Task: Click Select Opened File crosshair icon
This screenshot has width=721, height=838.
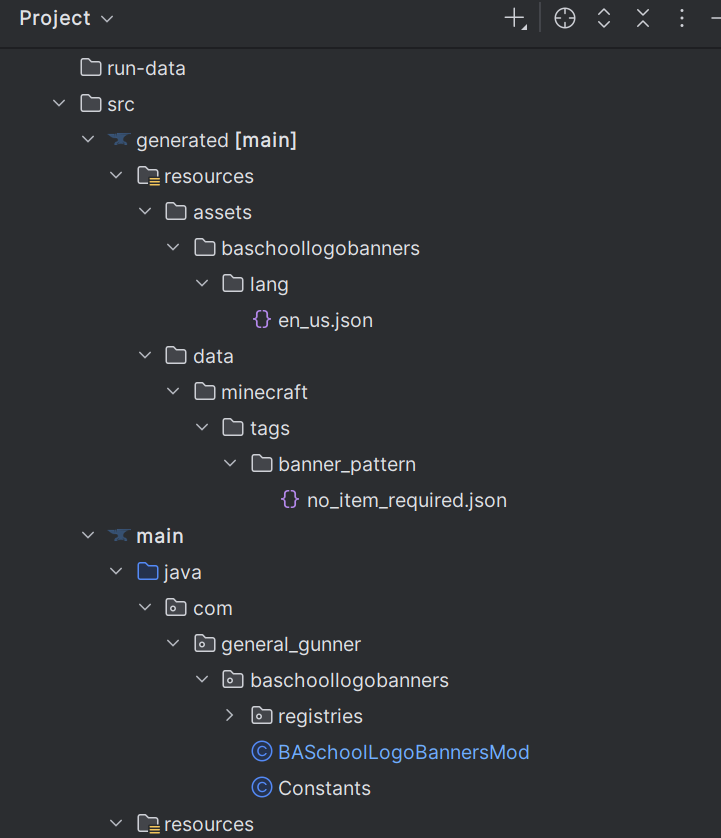Action: [564, 19]
